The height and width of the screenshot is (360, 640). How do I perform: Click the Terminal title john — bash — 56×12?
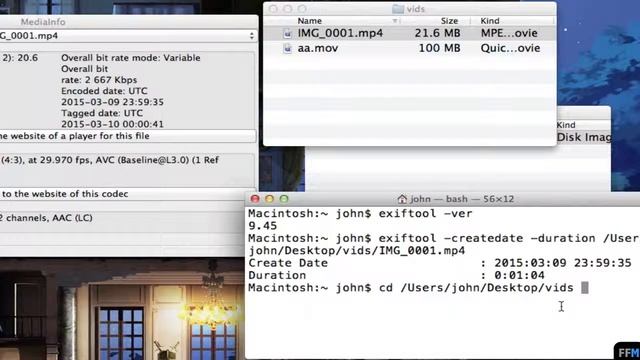[x=462, y=199]
